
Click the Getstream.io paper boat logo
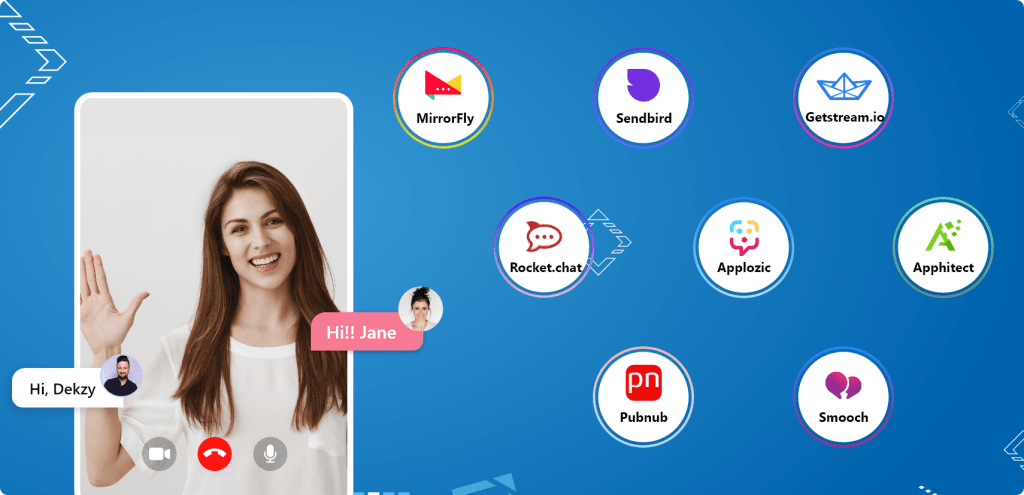(844, 86)
